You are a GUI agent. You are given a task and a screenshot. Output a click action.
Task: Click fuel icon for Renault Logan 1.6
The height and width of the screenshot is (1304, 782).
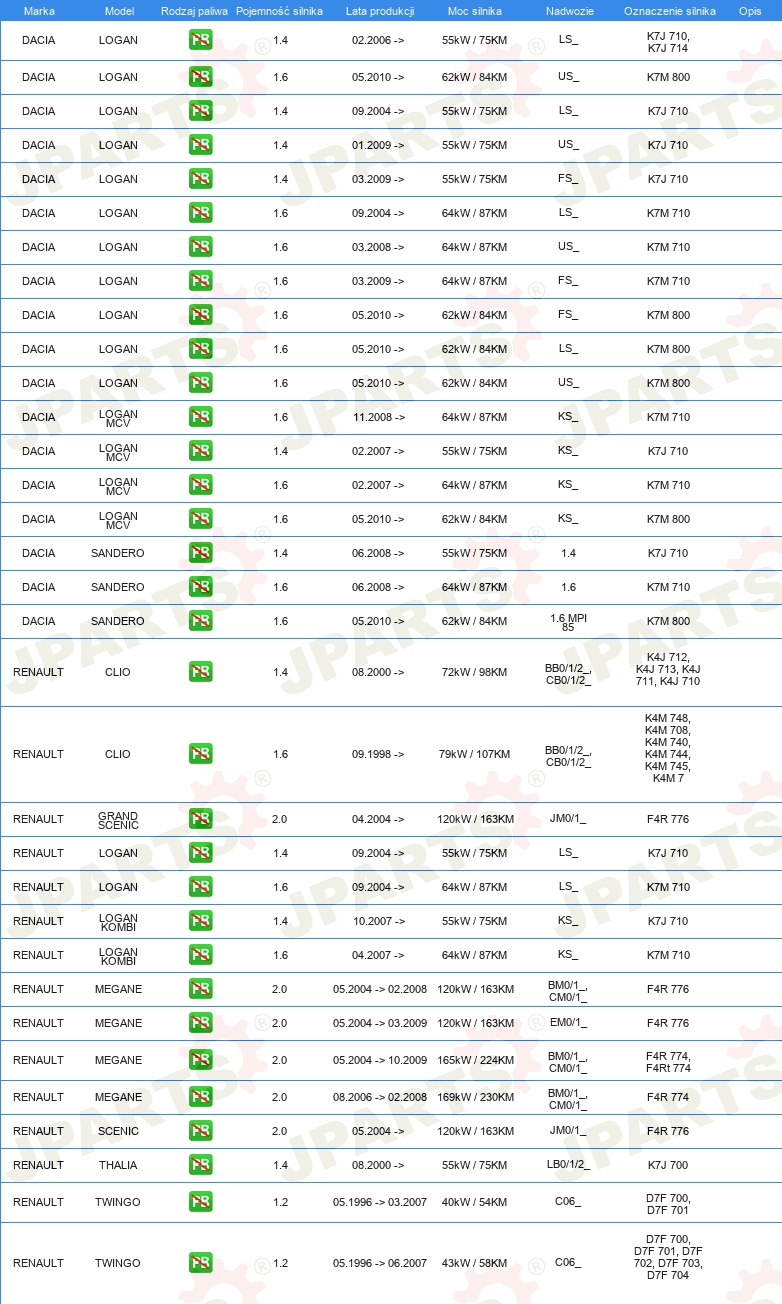pos(200,887)
